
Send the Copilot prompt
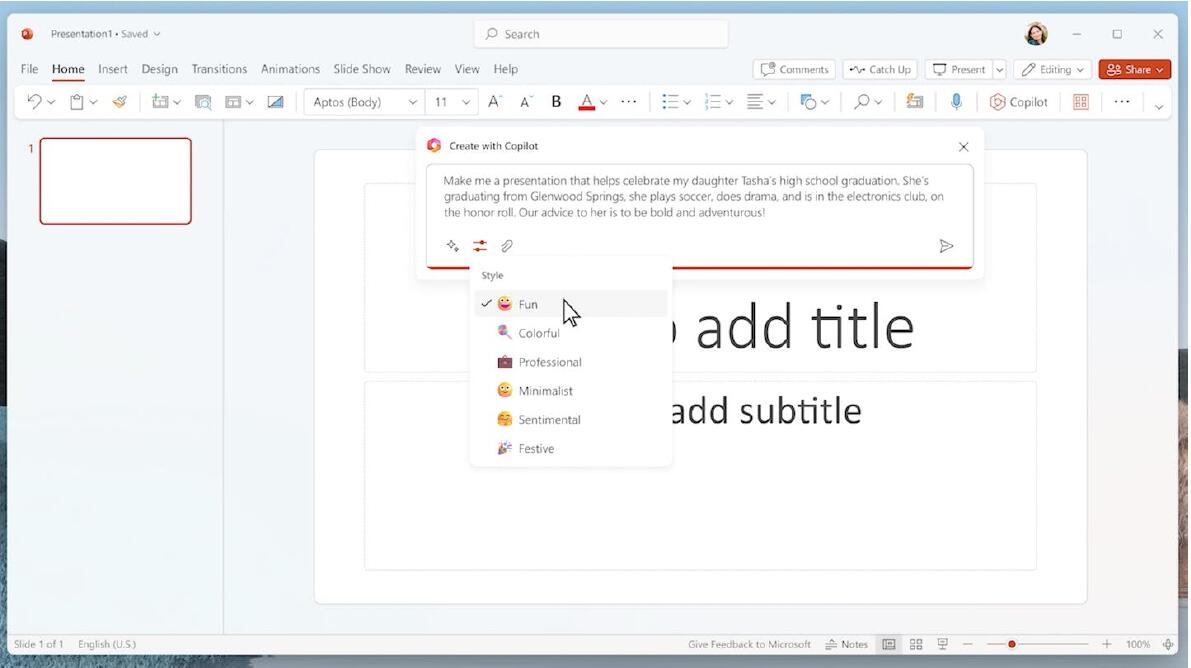946,245
